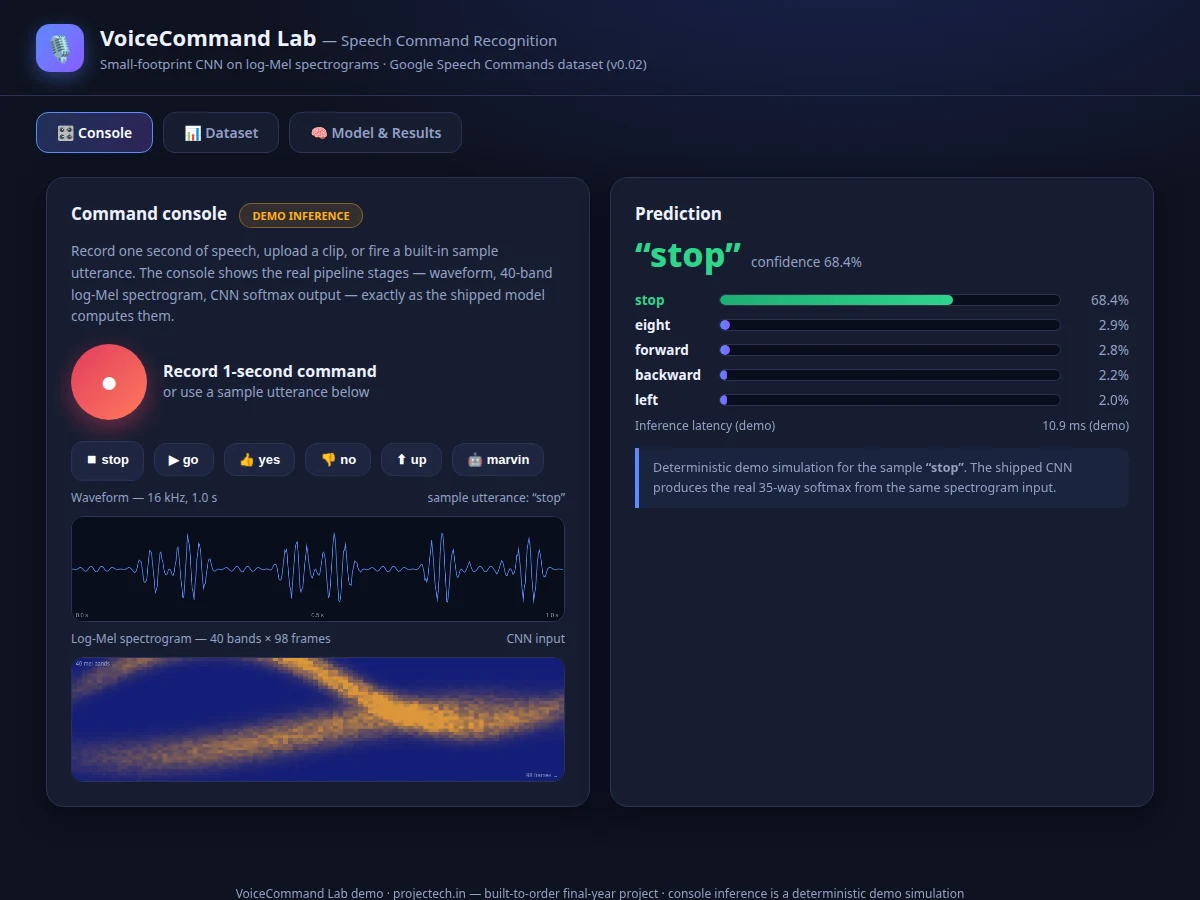The width and height of the screenshot is (1200, 900).
Task: Click the predicted “stop” heading
Action: 688,256
